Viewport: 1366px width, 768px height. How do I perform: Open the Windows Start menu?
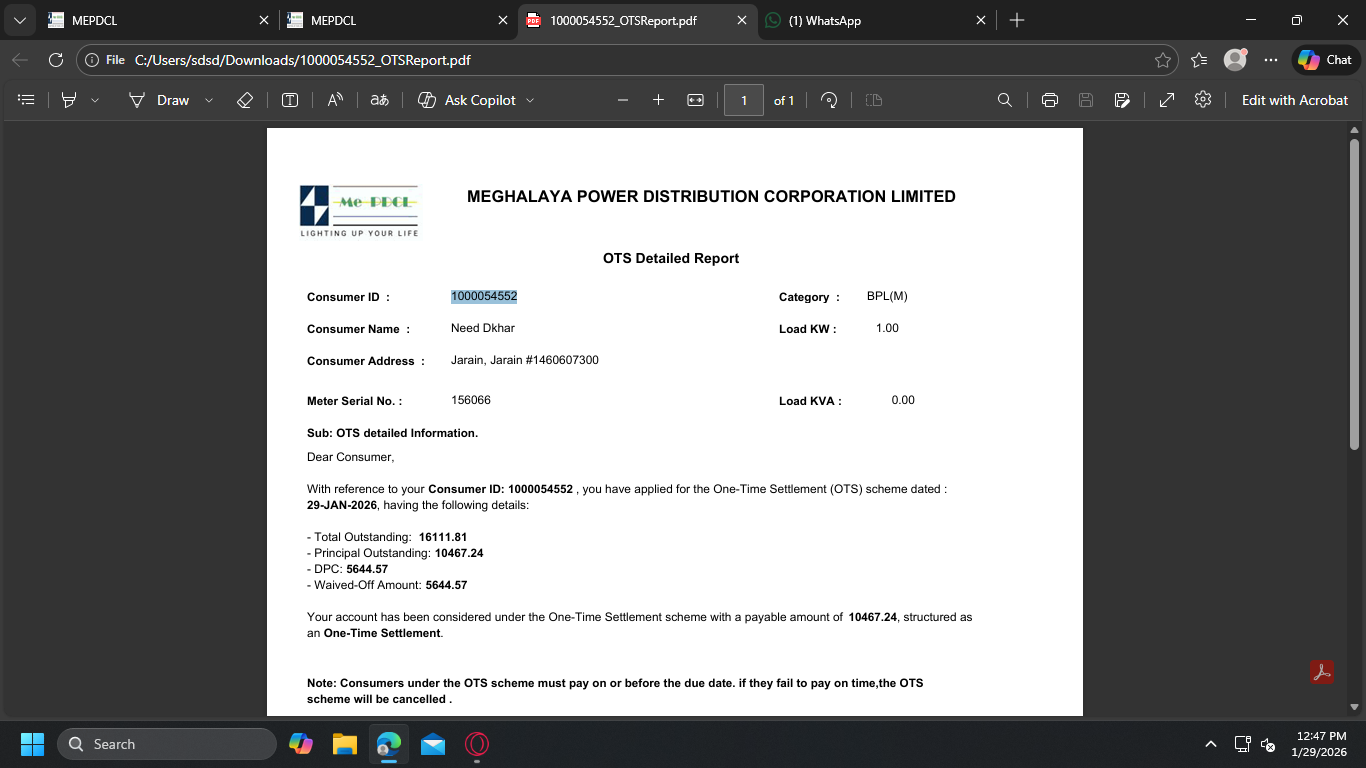[33, 744]
